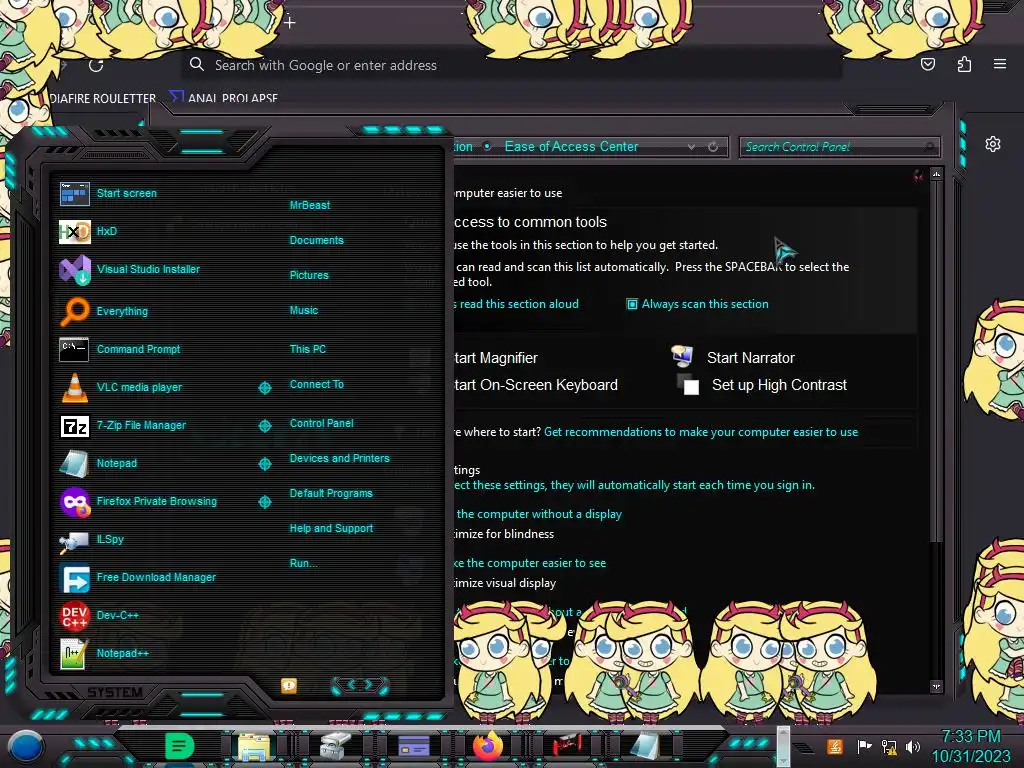Open Default Programs
The image size is (1024, 768).
tap(330, 493)
